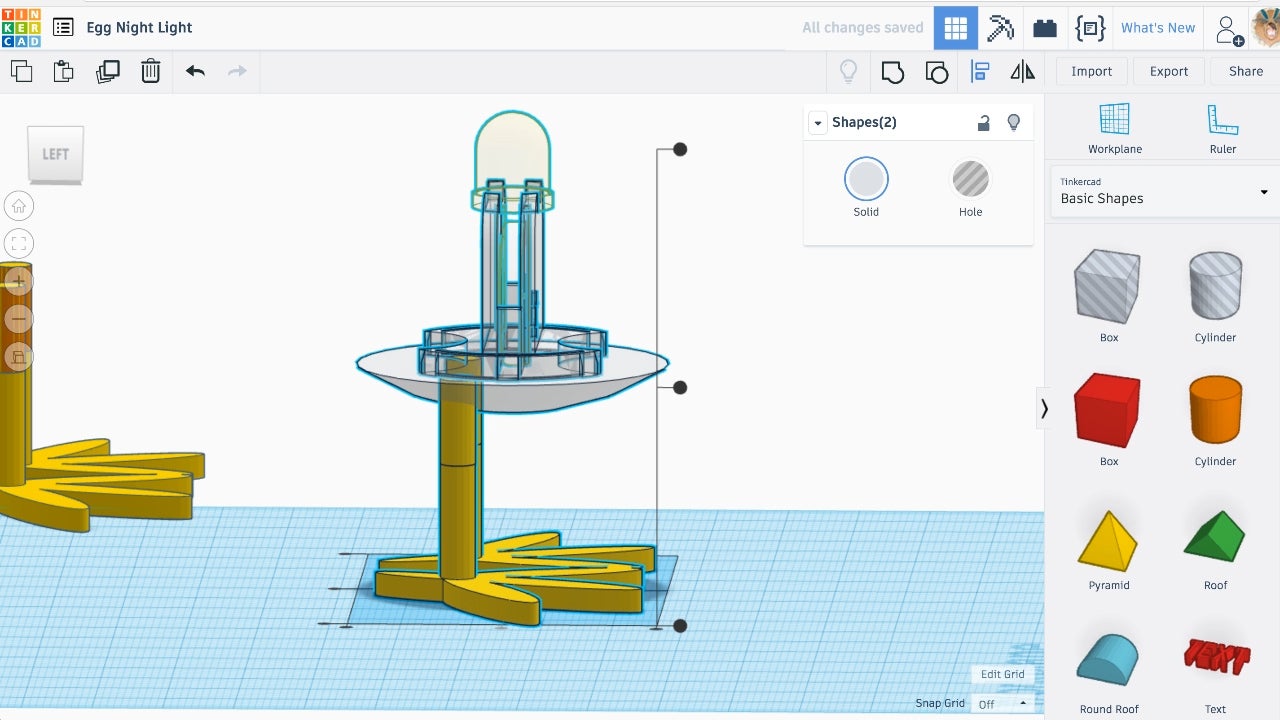Screen dimensions: 1280x720
Task: Click the Paste clipboard icon
Action: pos(64,71)
